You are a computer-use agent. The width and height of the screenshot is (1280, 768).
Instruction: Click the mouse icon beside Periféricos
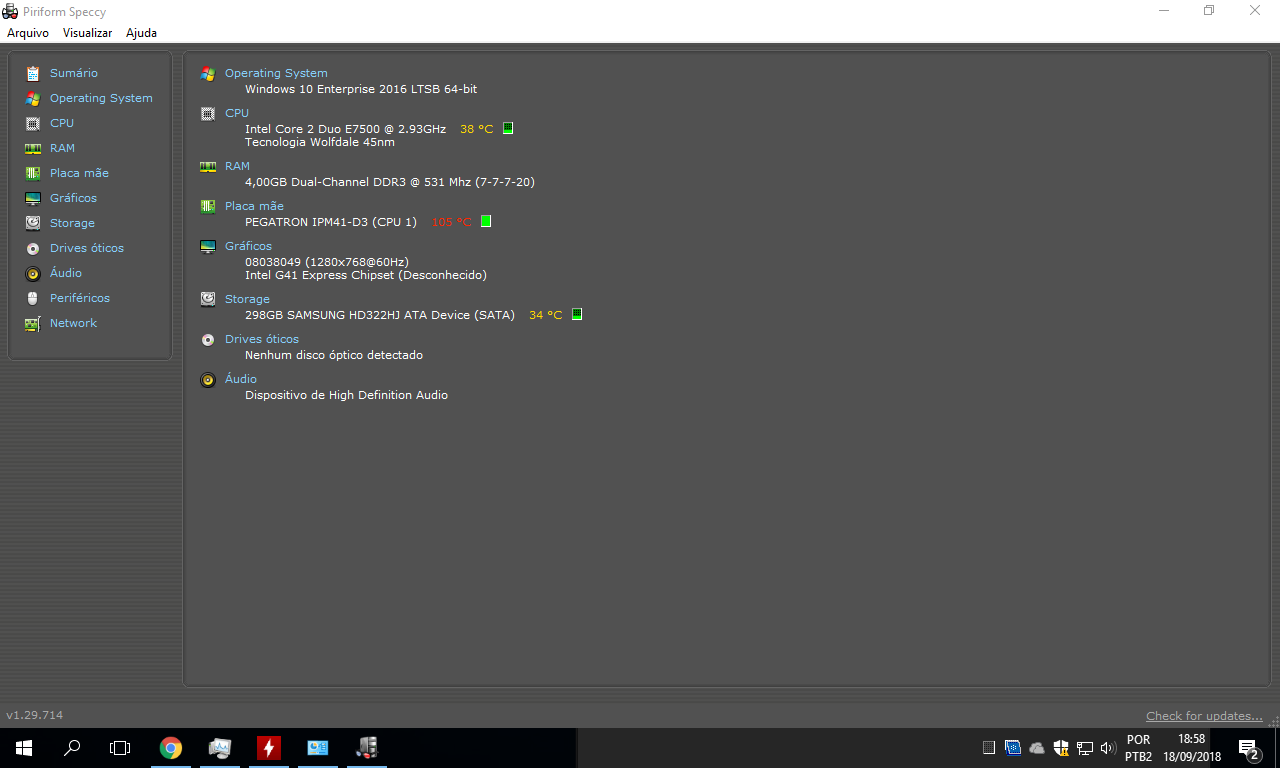(x=33, y=298)
